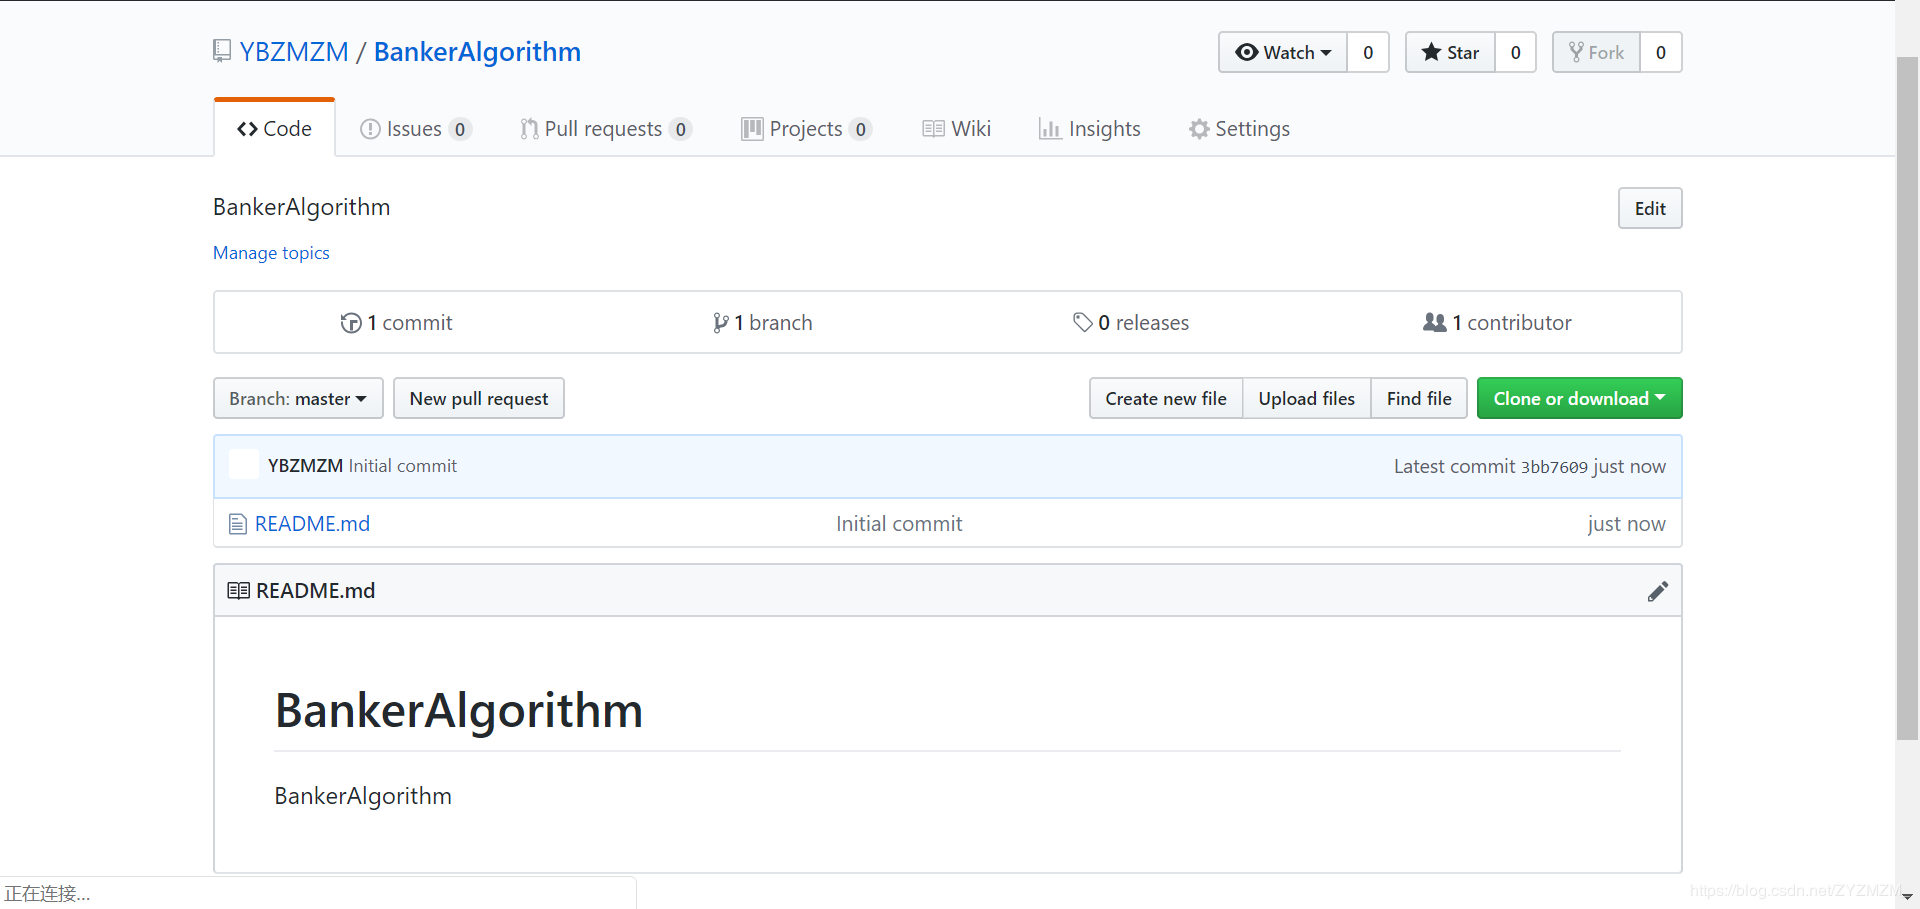Edit README with the pencil icon
1920x909 pixels.
pos(1657,591)
